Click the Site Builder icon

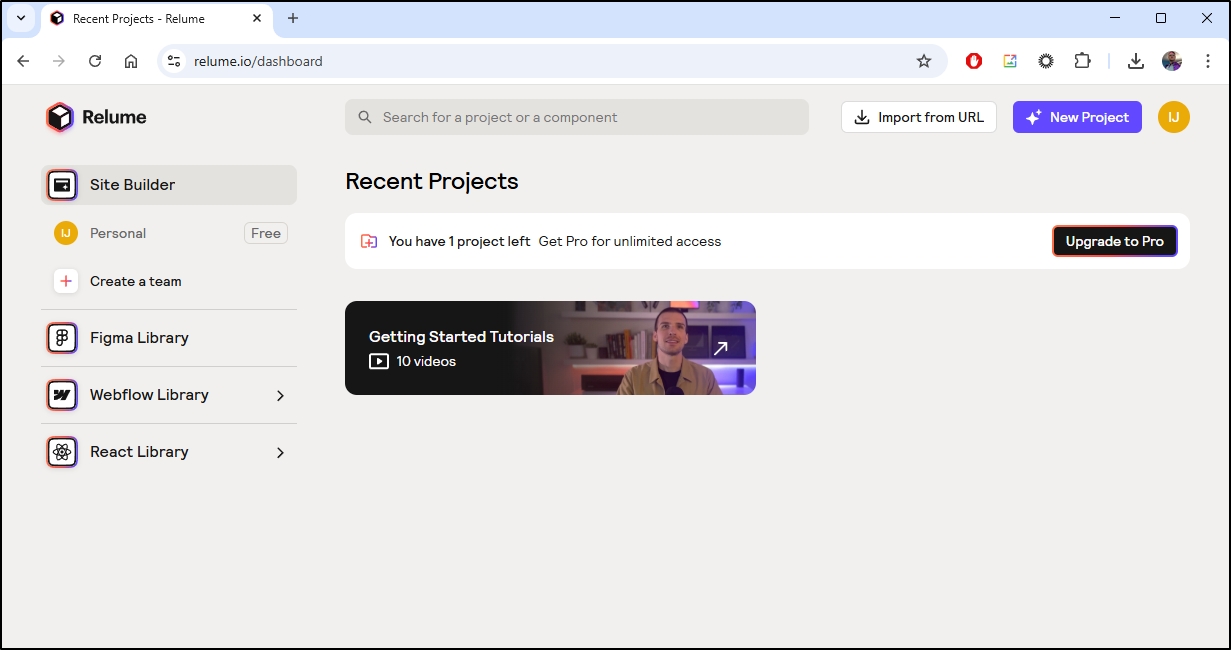point(62,185)
